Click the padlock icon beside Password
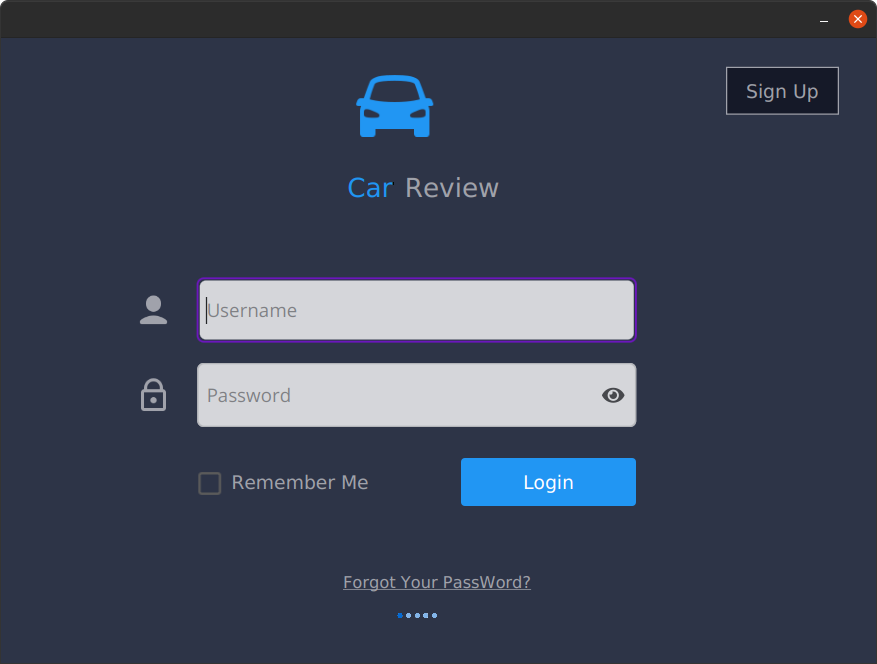 point(153,395)
